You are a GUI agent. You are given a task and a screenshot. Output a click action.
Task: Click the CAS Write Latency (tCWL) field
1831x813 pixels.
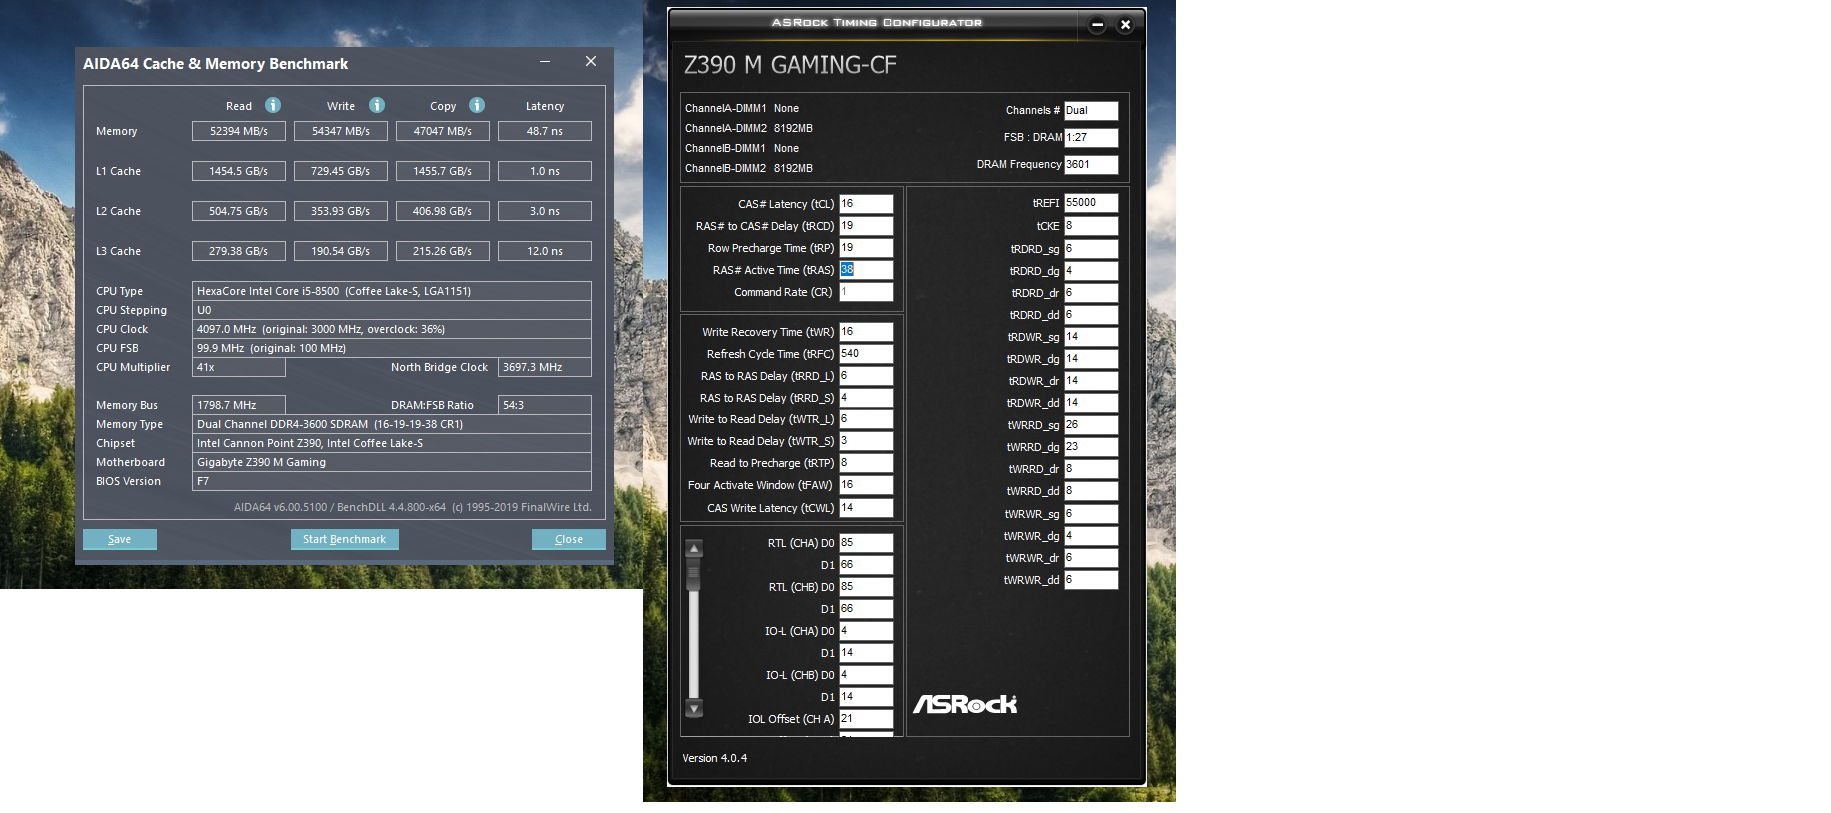tap(866, 508)
